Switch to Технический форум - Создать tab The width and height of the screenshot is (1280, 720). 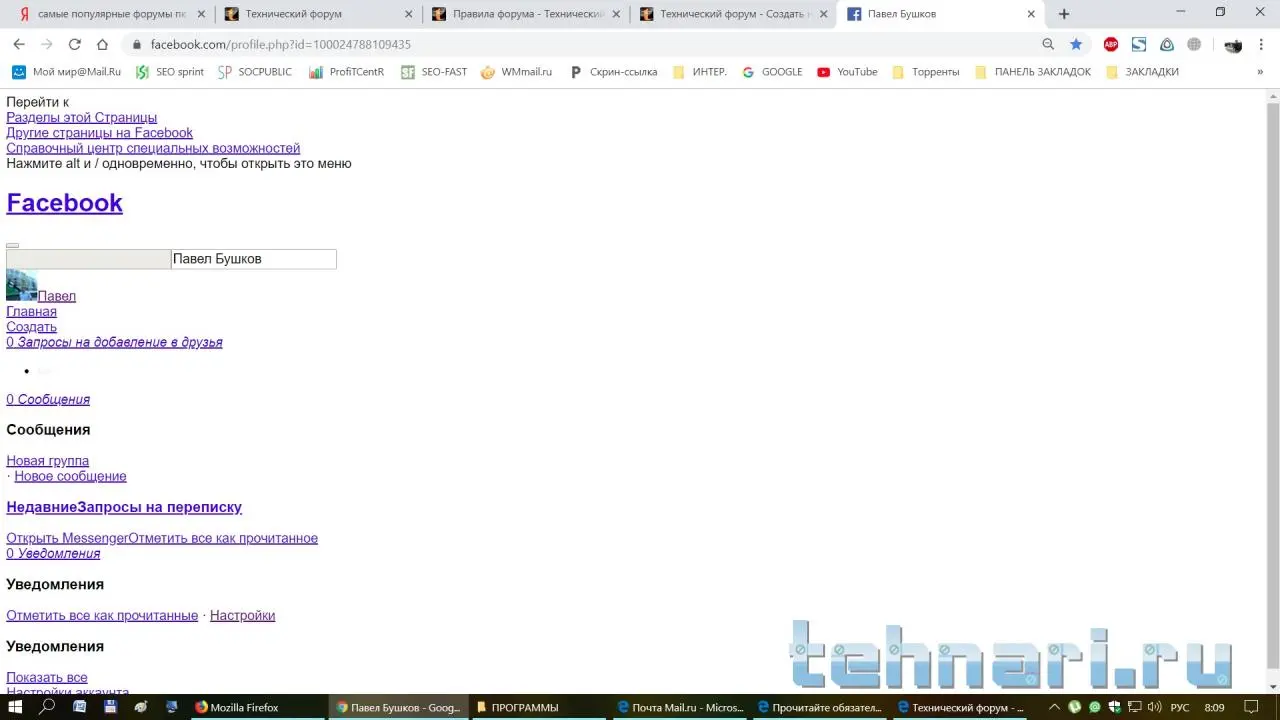733,14
